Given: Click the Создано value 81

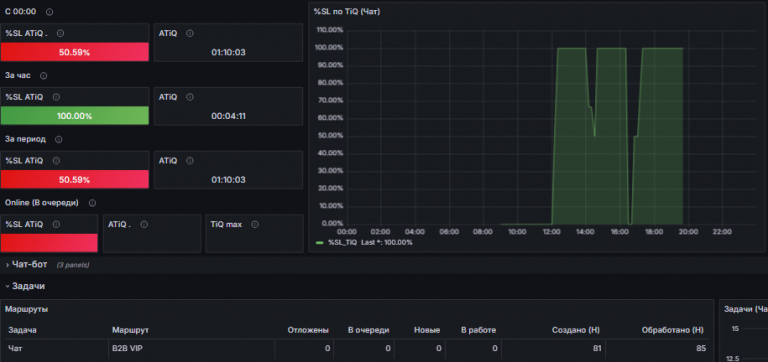Looking at the screenshot, I should (x=597, y=348).
